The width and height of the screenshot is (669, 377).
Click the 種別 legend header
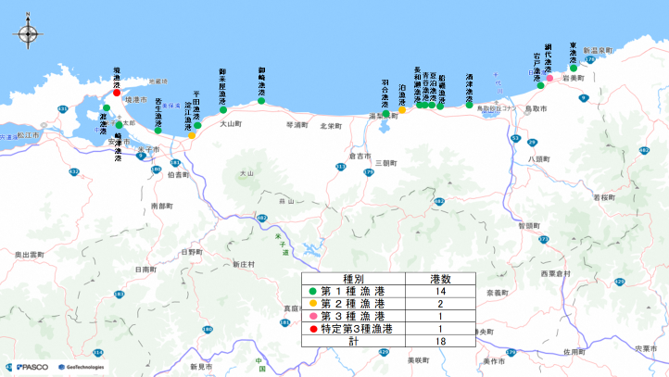(x=353, y=279)
